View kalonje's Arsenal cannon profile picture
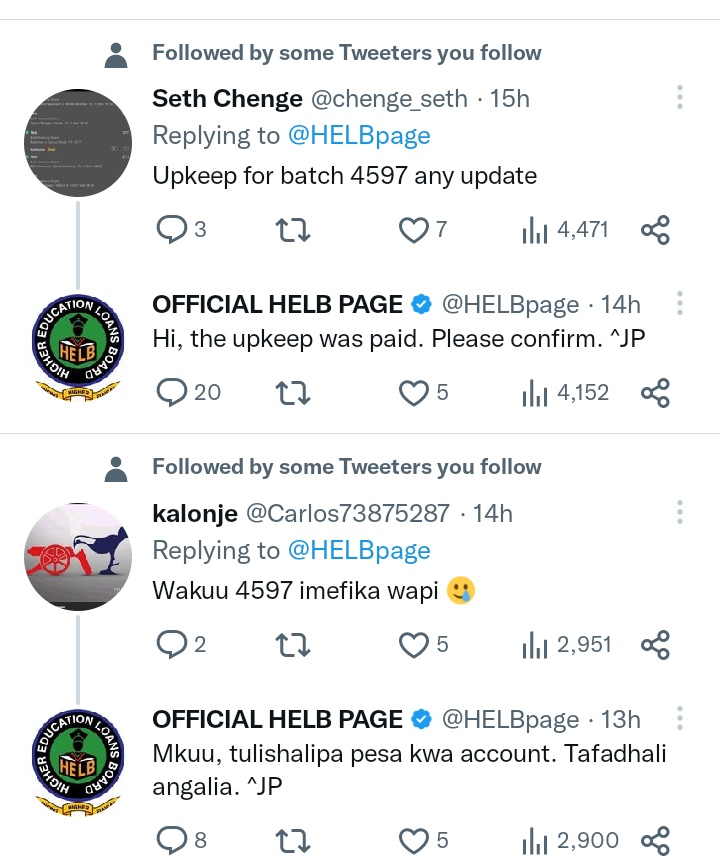Screen dimensions: 720x866 click(x=78, y=556)
